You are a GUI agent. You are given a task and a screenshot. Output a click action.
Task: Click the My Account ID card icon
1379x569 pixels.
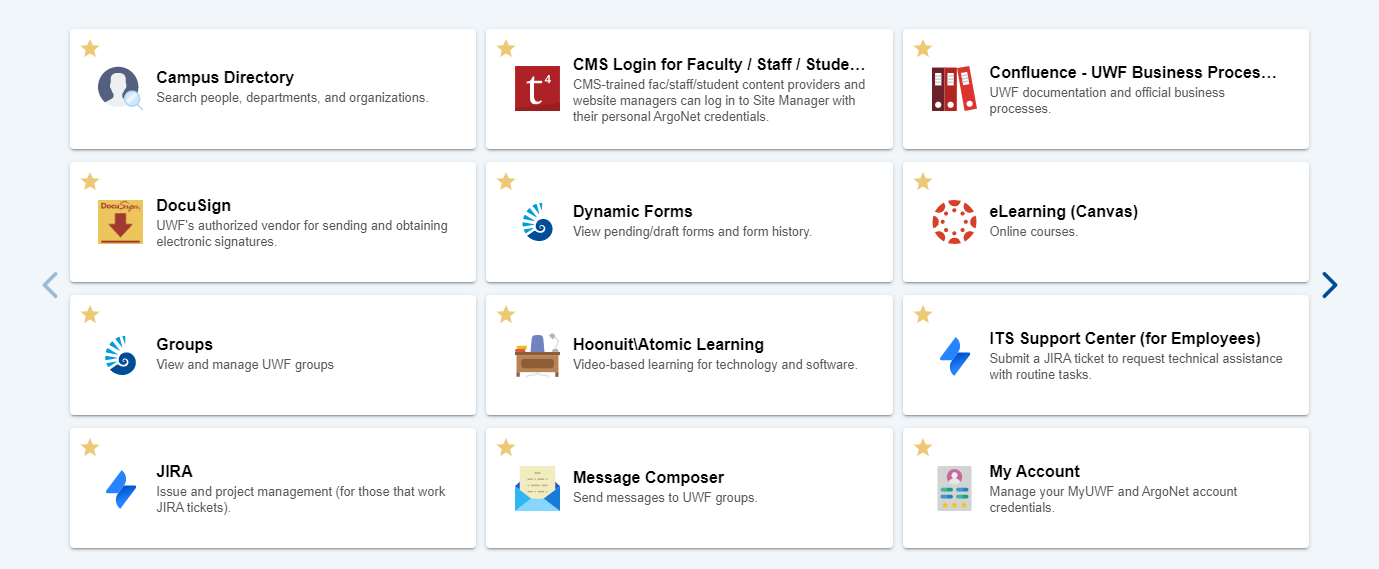coord(953,488)
